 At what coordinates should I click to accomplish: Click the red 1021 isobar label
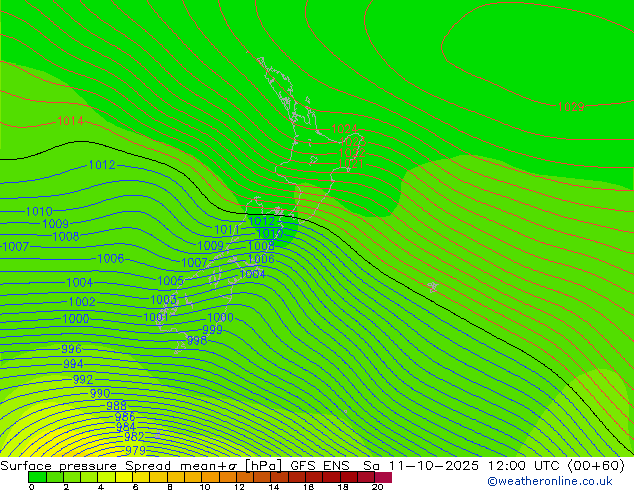point(351,164)
